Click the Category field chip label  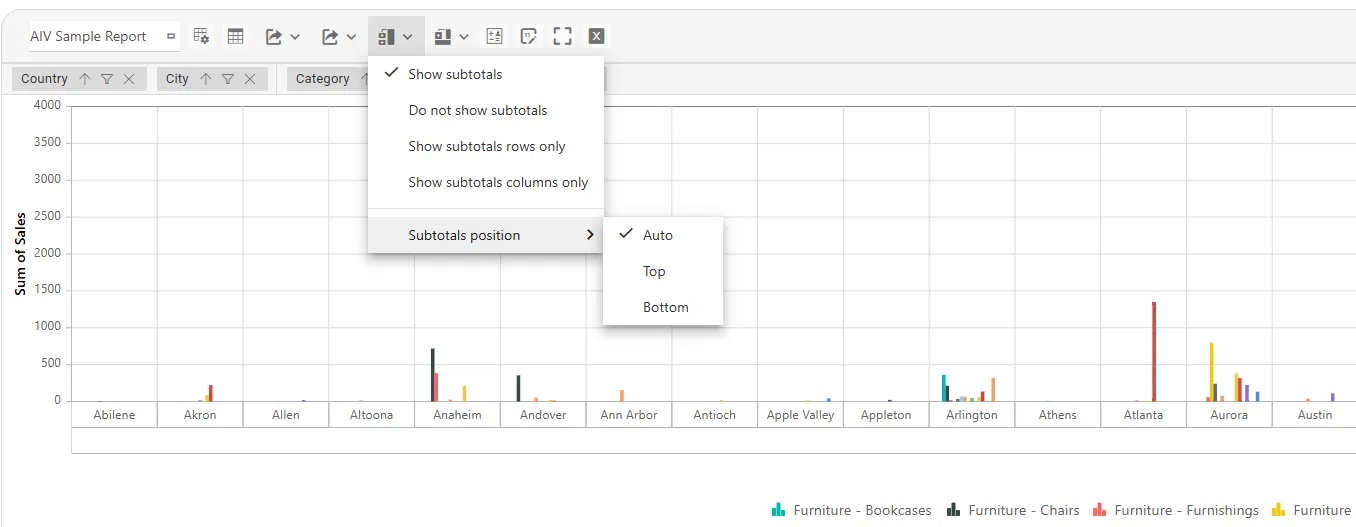323,79
